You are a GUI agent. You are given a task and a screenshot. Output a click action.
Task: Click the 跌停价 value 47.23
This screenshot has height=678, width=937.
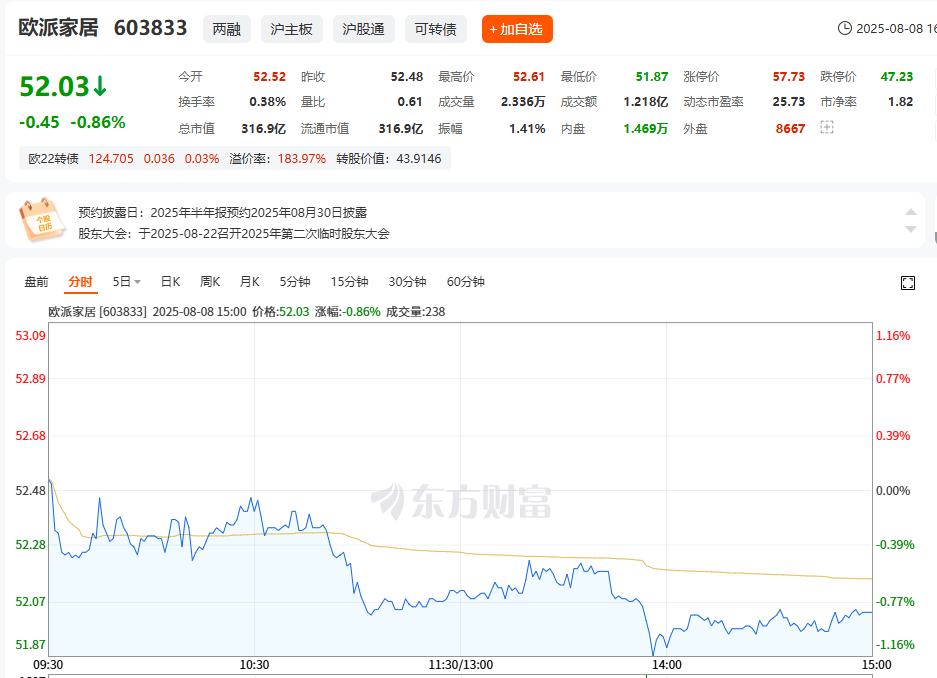896,77
